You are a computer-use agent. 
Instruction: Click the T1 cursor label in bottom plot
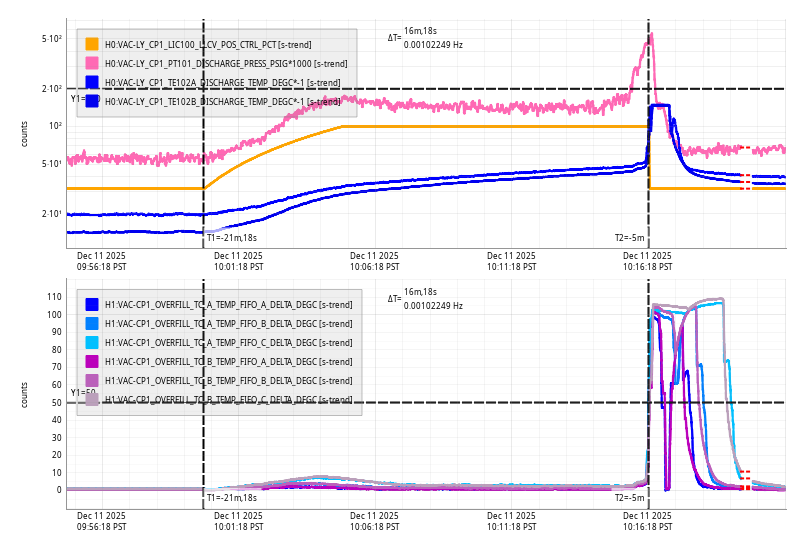pyautogui.click(x=231, y=497)
